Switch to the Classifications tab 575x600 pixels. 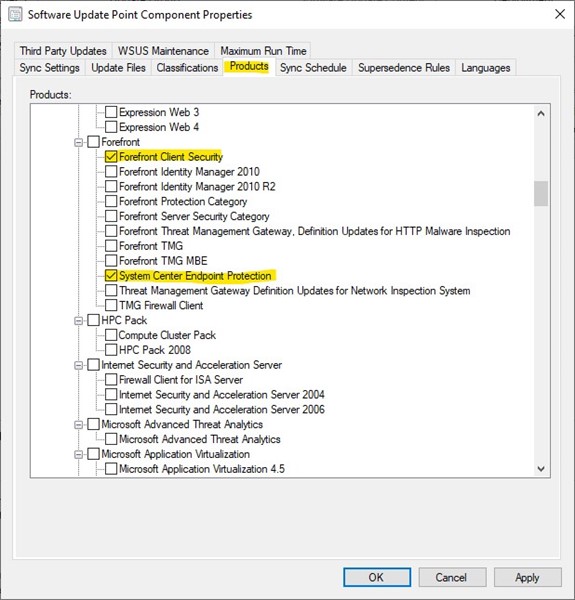pyautogui.click(x=187, y=68)
